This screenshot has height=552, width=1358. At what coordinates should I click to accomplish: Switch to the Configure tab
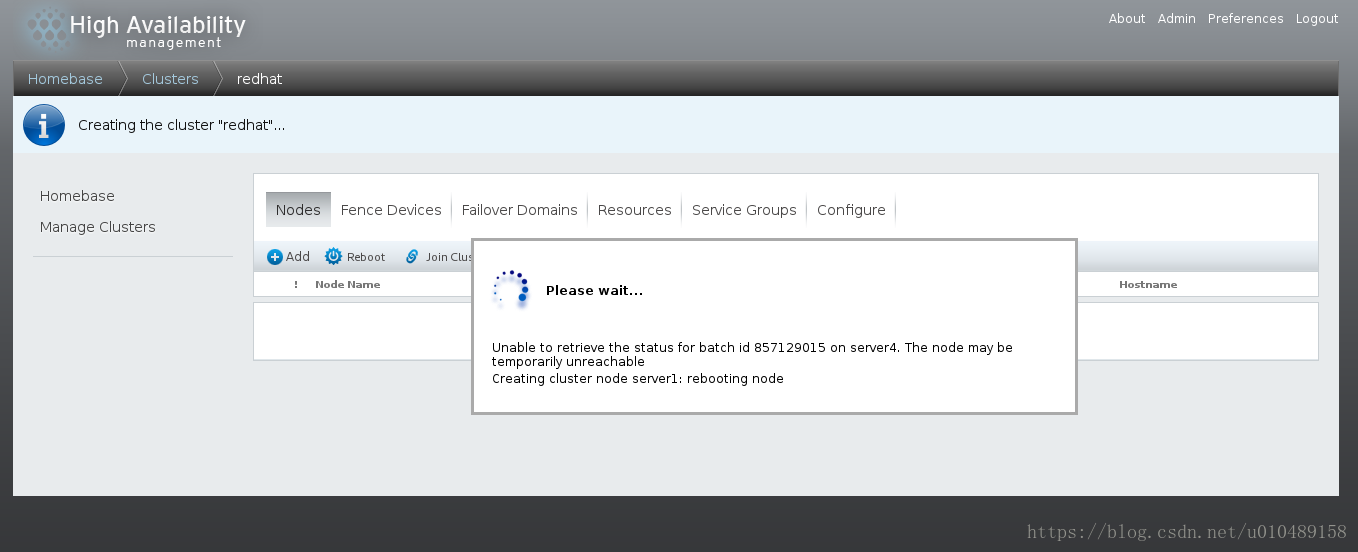851,210
